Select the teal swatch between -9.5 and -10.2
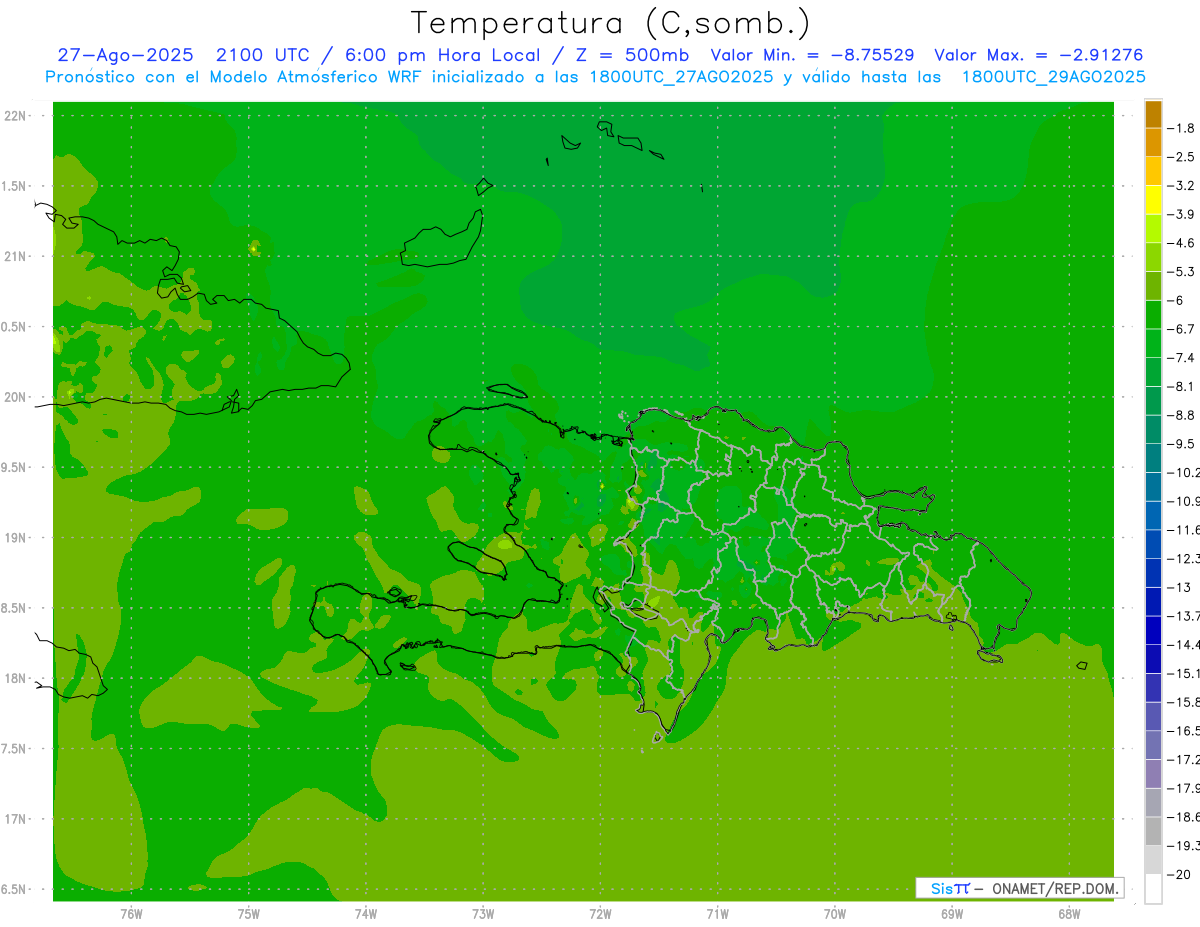The image size is (1200, 927). tap(1153, 458)
